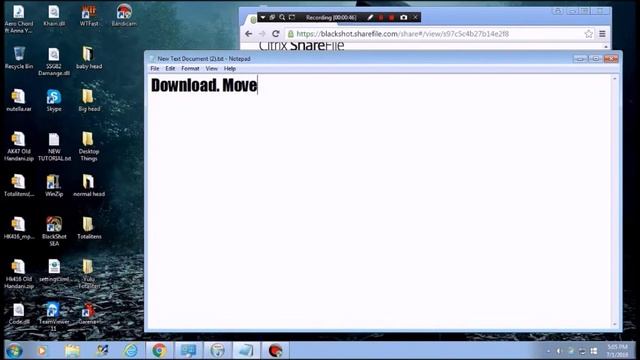The width and height of the screenshot is (640, 360).
Task: Select the Desktop Things folder
Action: coord(89,147)
